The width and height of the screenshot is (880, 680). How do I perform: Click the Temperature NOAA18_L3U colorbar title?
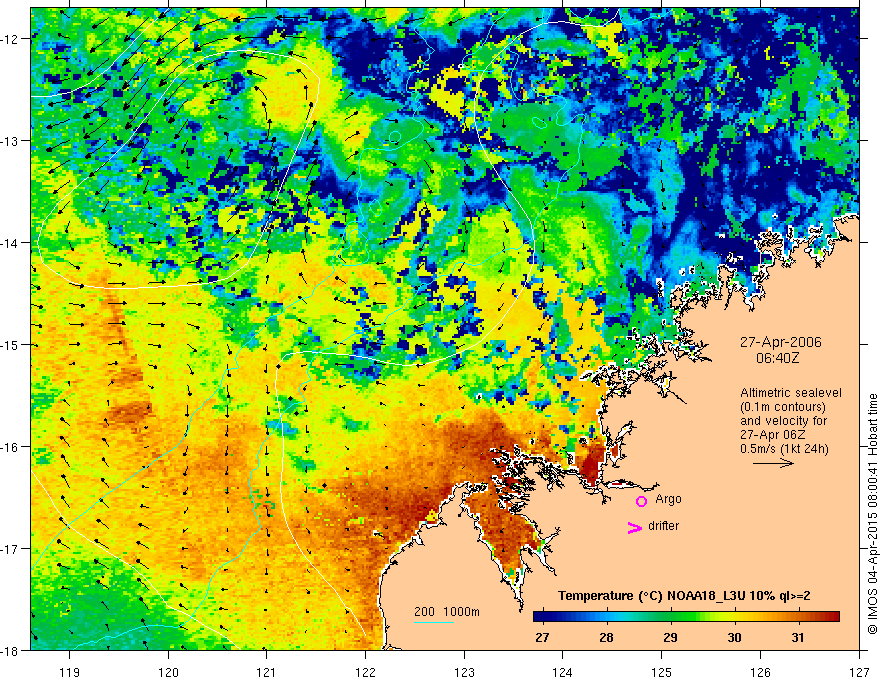pyautogui.click(x=684, y=596)
